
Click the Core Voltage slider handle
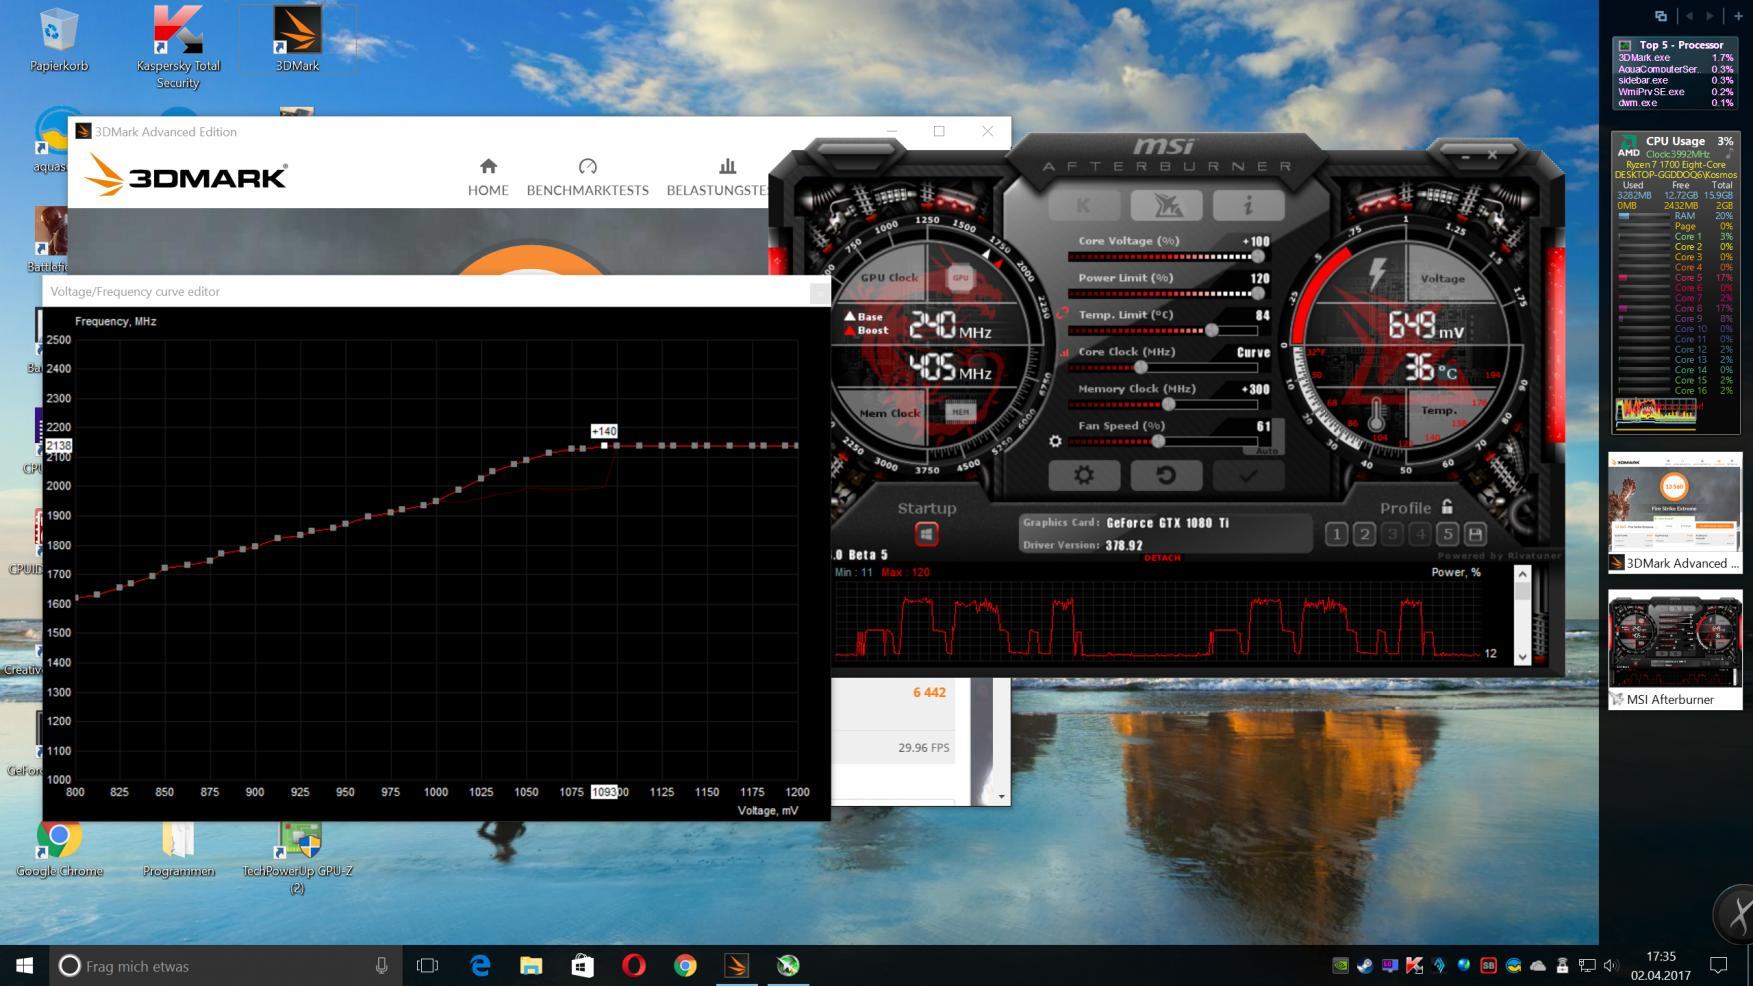(1257, 257)
